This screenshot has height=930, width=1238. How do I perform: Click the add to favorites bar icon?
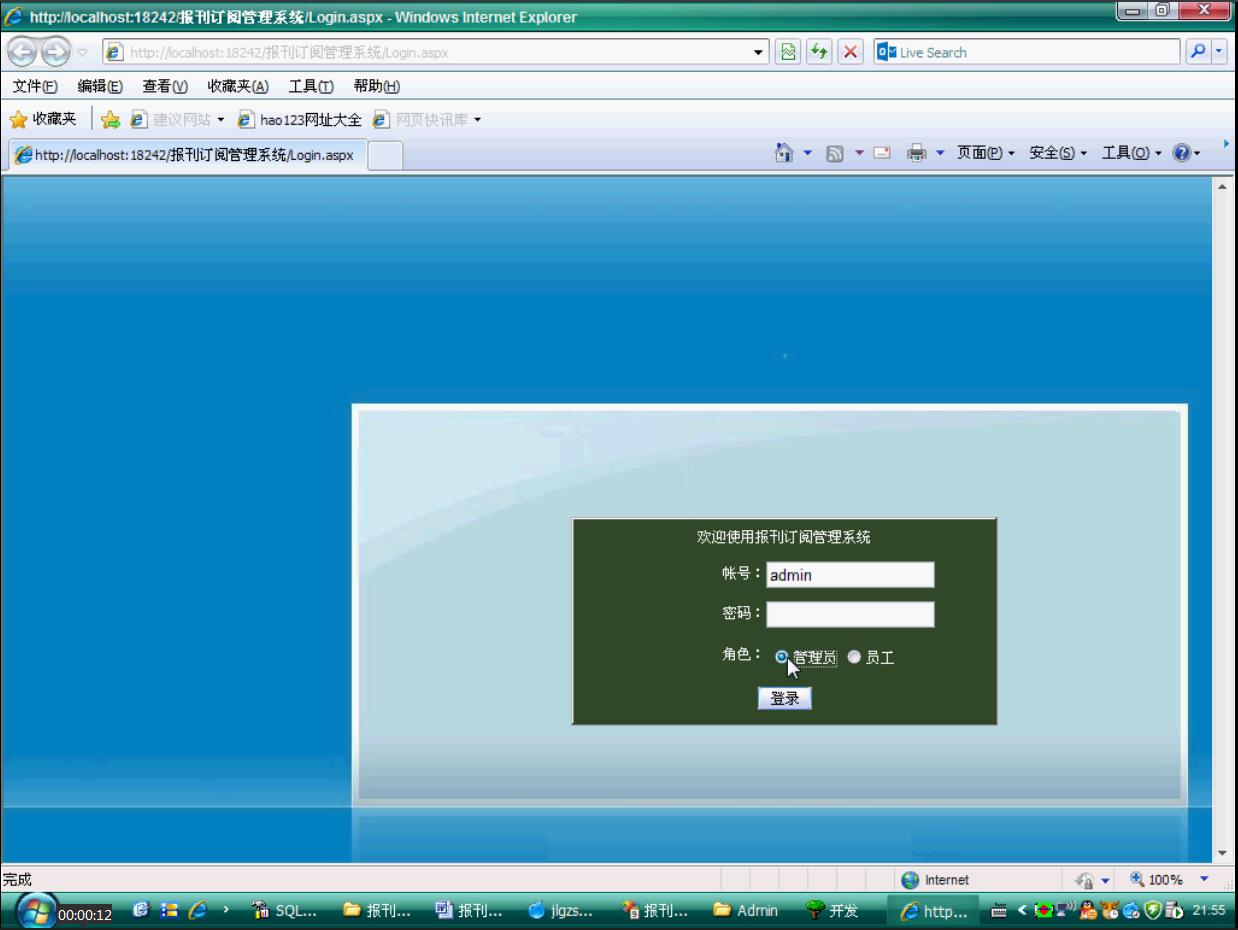[x=111, y=120]
